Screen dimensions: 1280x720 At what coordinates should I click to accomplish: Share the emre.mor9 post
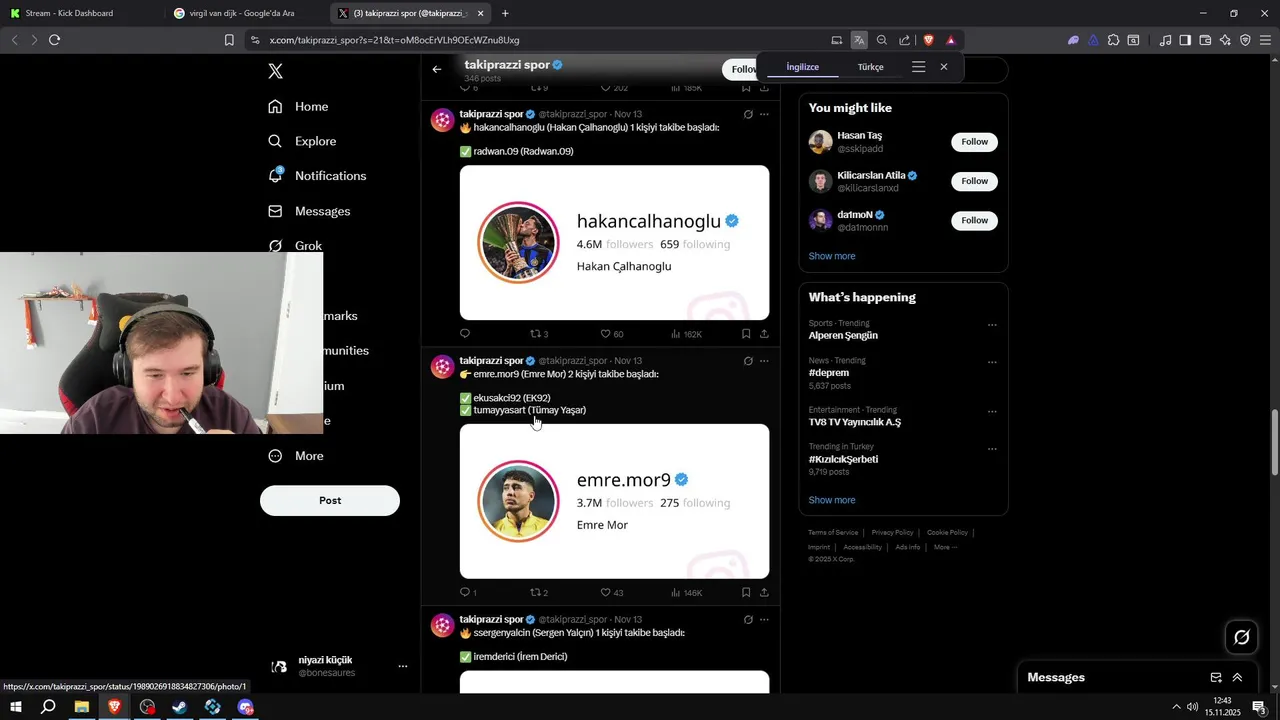click(x=764, y=593)
